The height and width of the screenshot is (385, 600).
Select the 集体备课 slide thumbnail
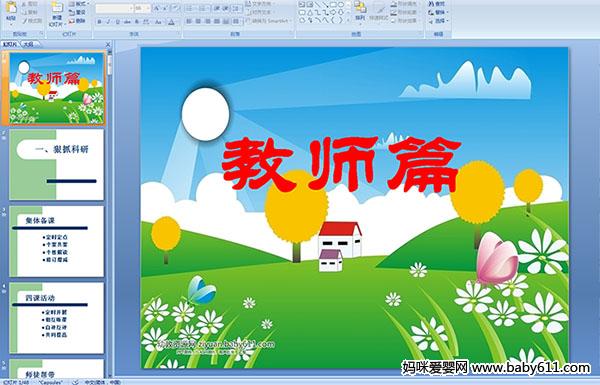pyautogui.click(x=57, y=241)
